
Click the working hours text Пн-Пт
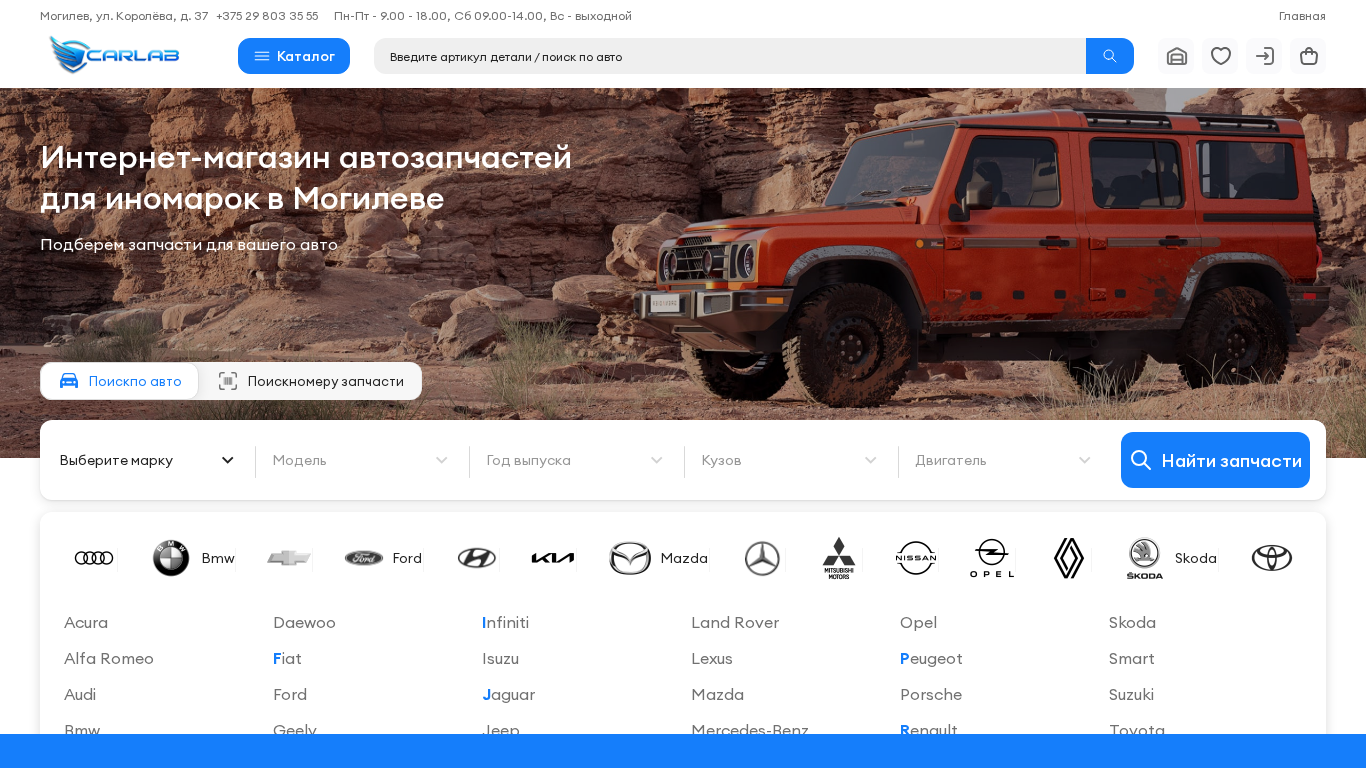tap(483, 16)
